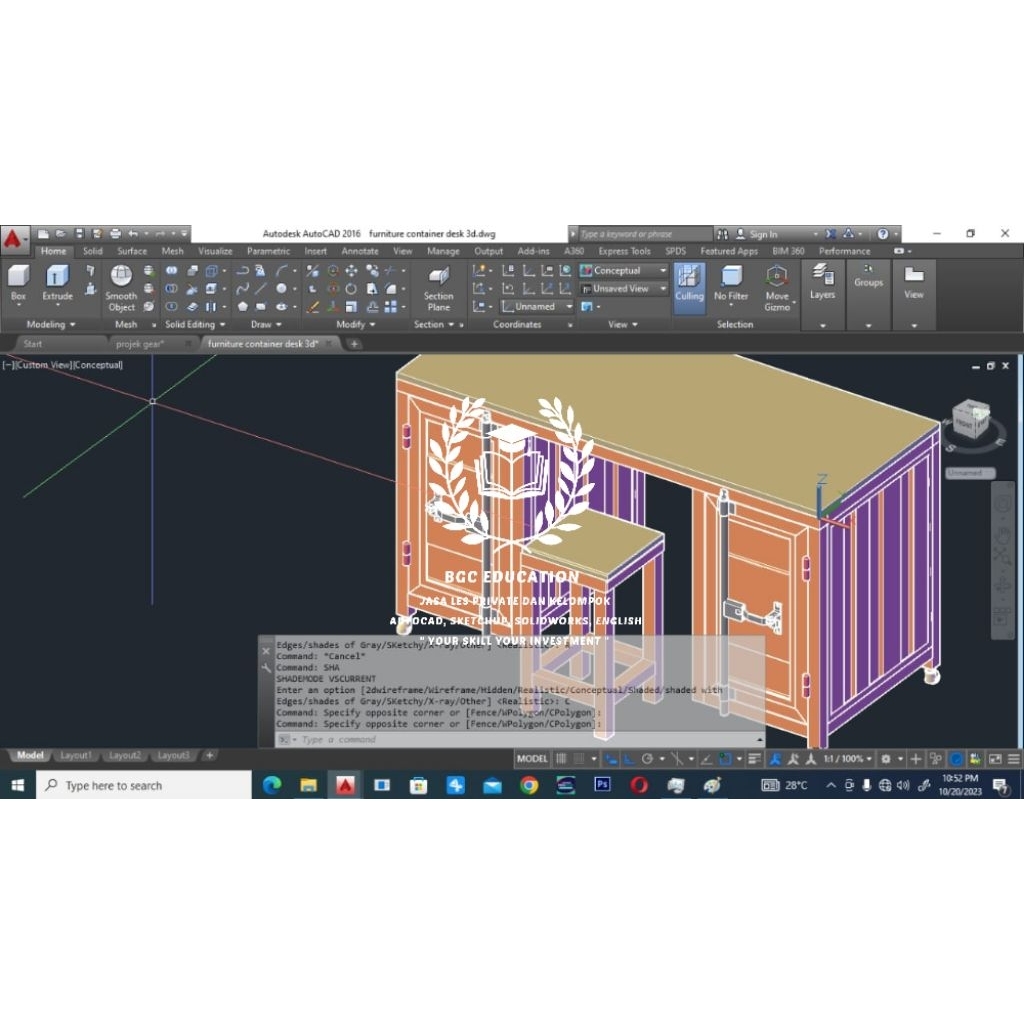
Task: Open the Groups panel
Action: click(868, 276)
